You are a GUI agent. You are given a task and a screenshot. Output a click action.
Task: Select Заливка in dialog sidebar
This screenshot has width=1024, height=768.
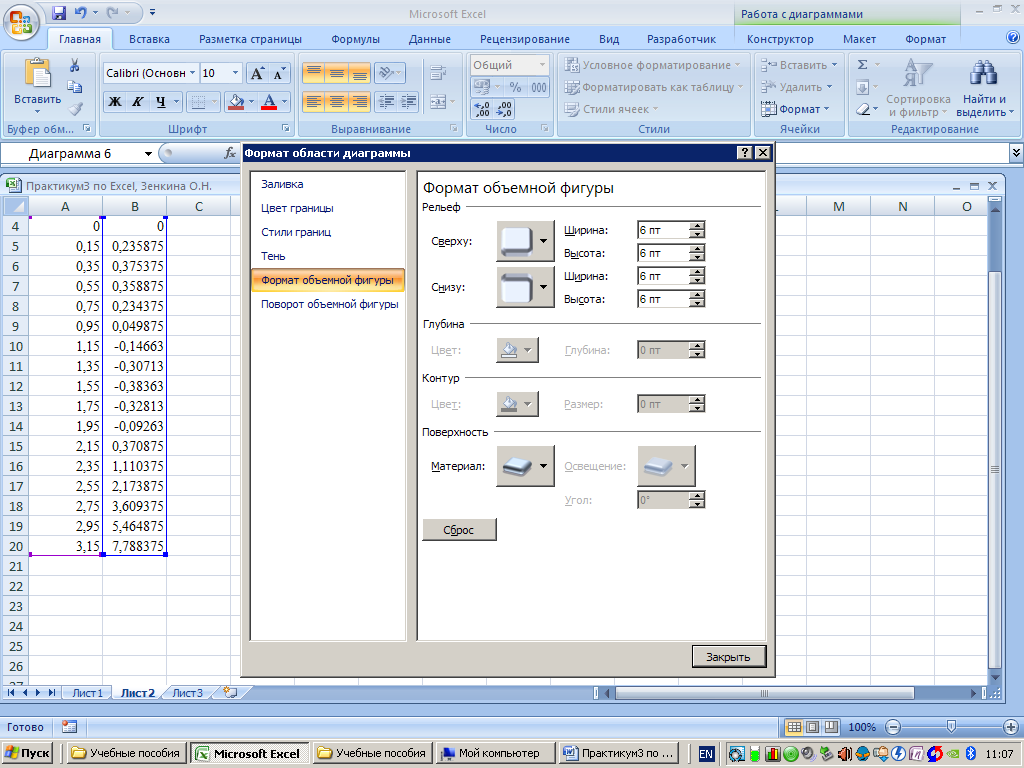click(282, 184)
